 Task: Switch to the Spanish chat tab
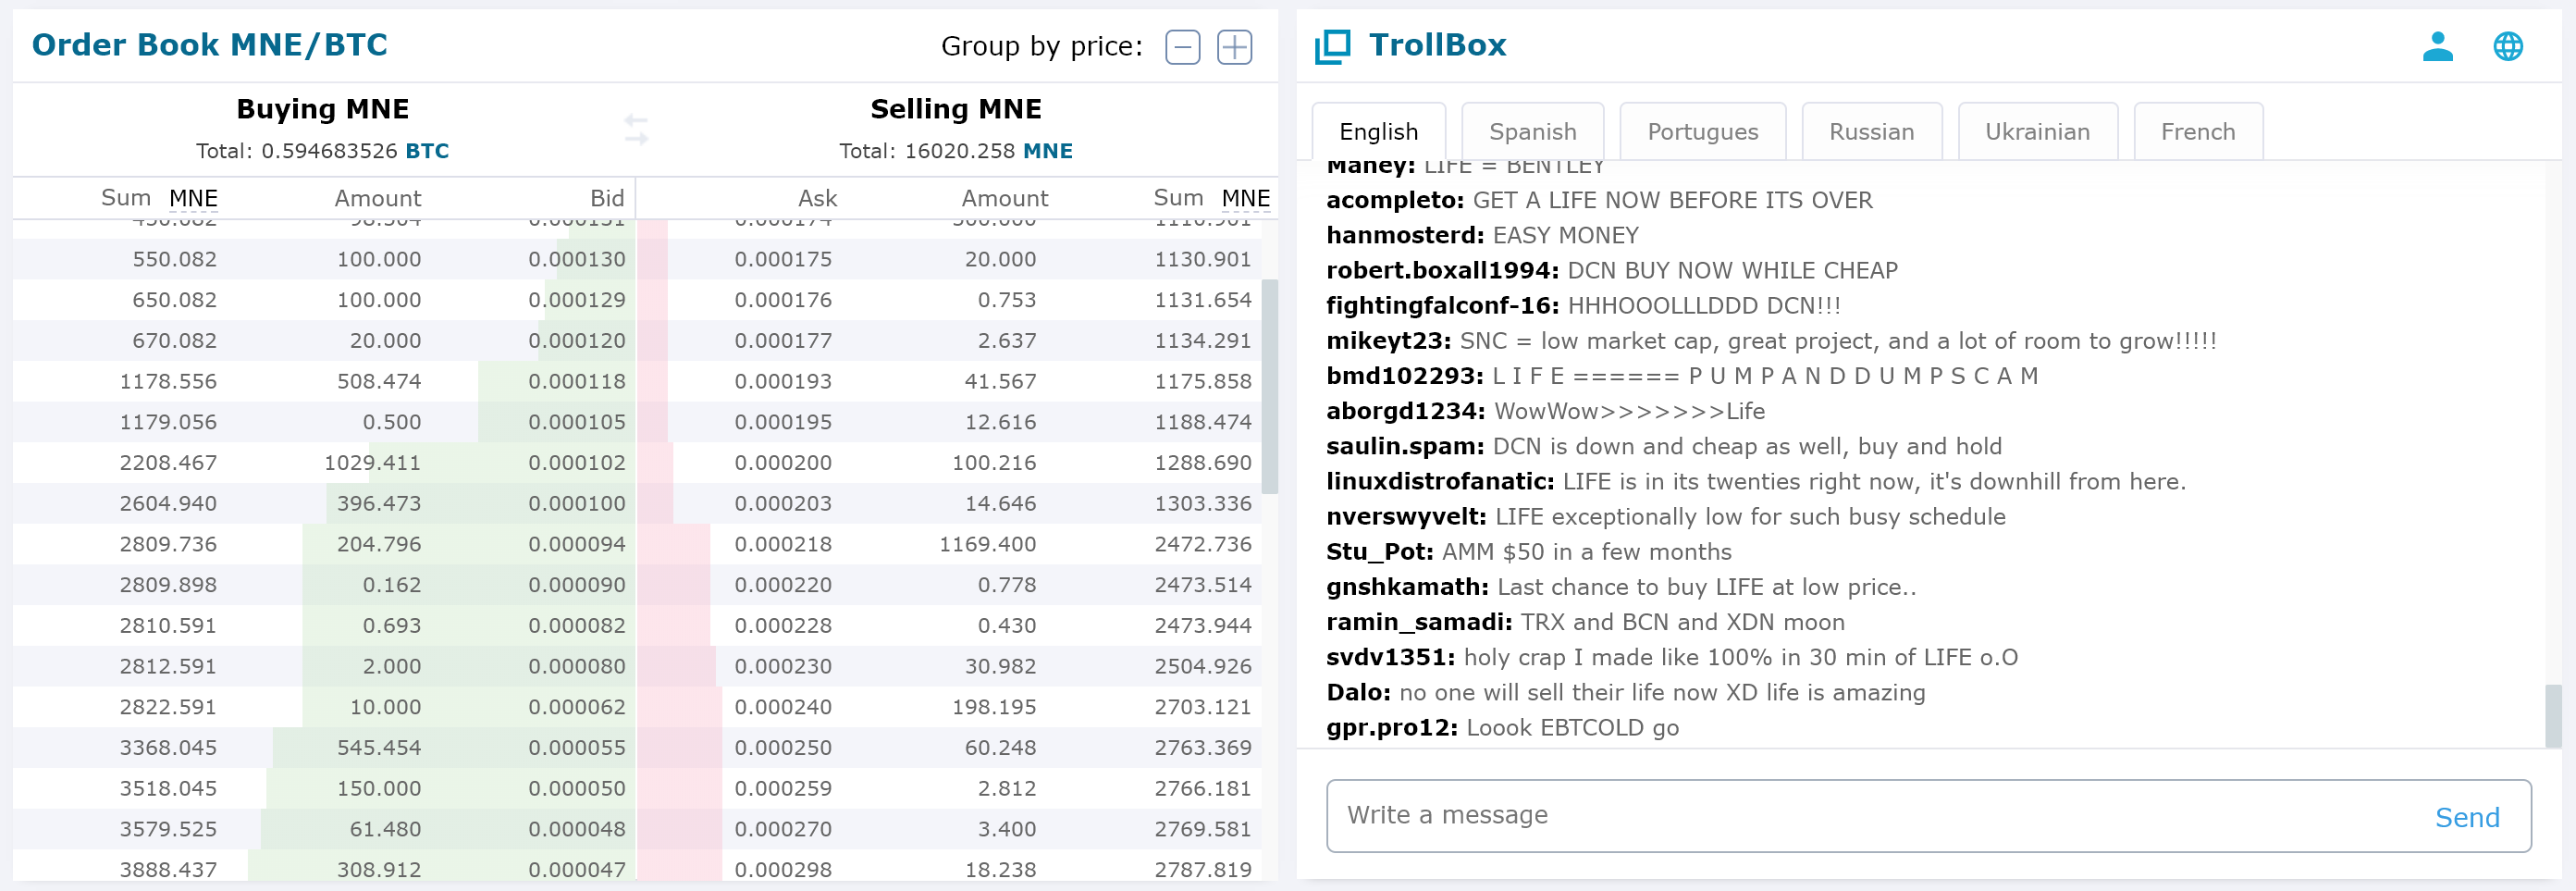point(1532,131)
